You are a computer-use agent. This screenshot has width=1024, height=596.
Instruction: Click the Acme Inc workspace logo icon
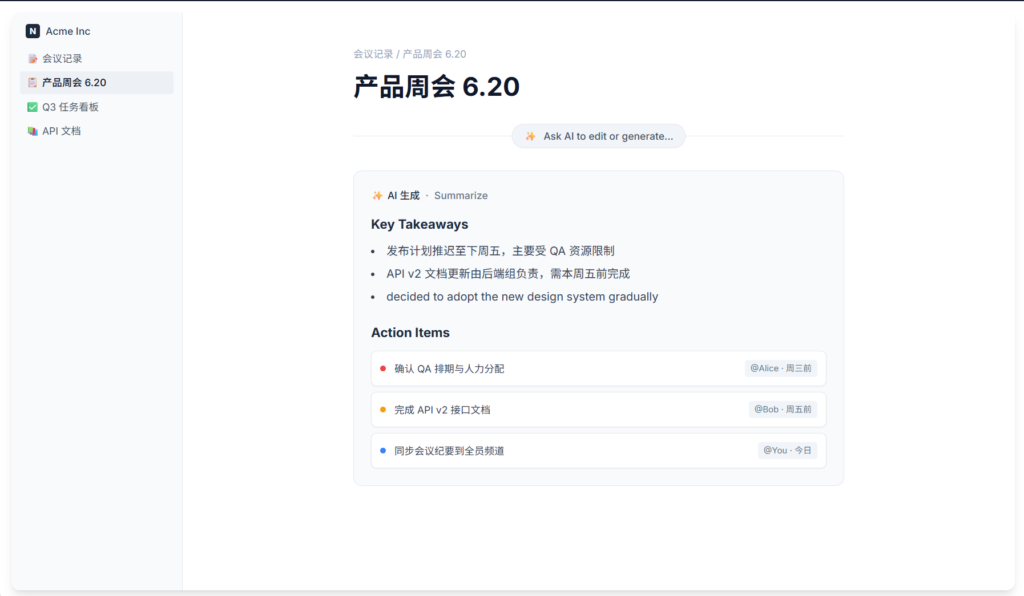(33, 31)
